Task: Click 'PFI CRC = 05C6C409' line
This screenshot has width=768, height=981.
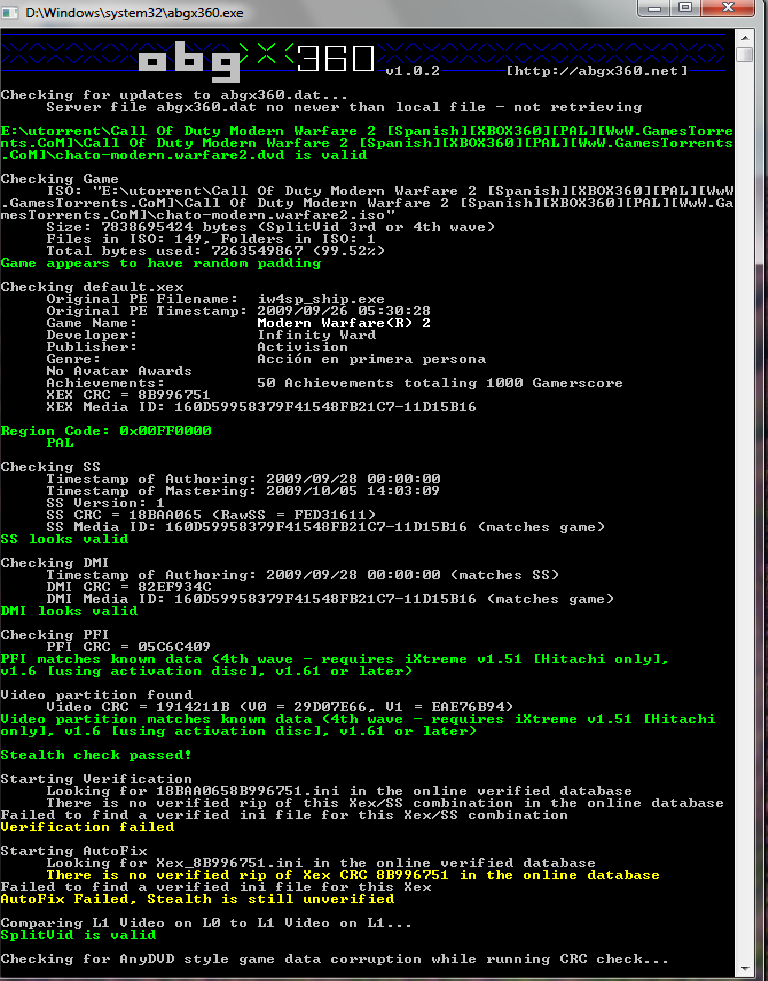Action: 128,646
